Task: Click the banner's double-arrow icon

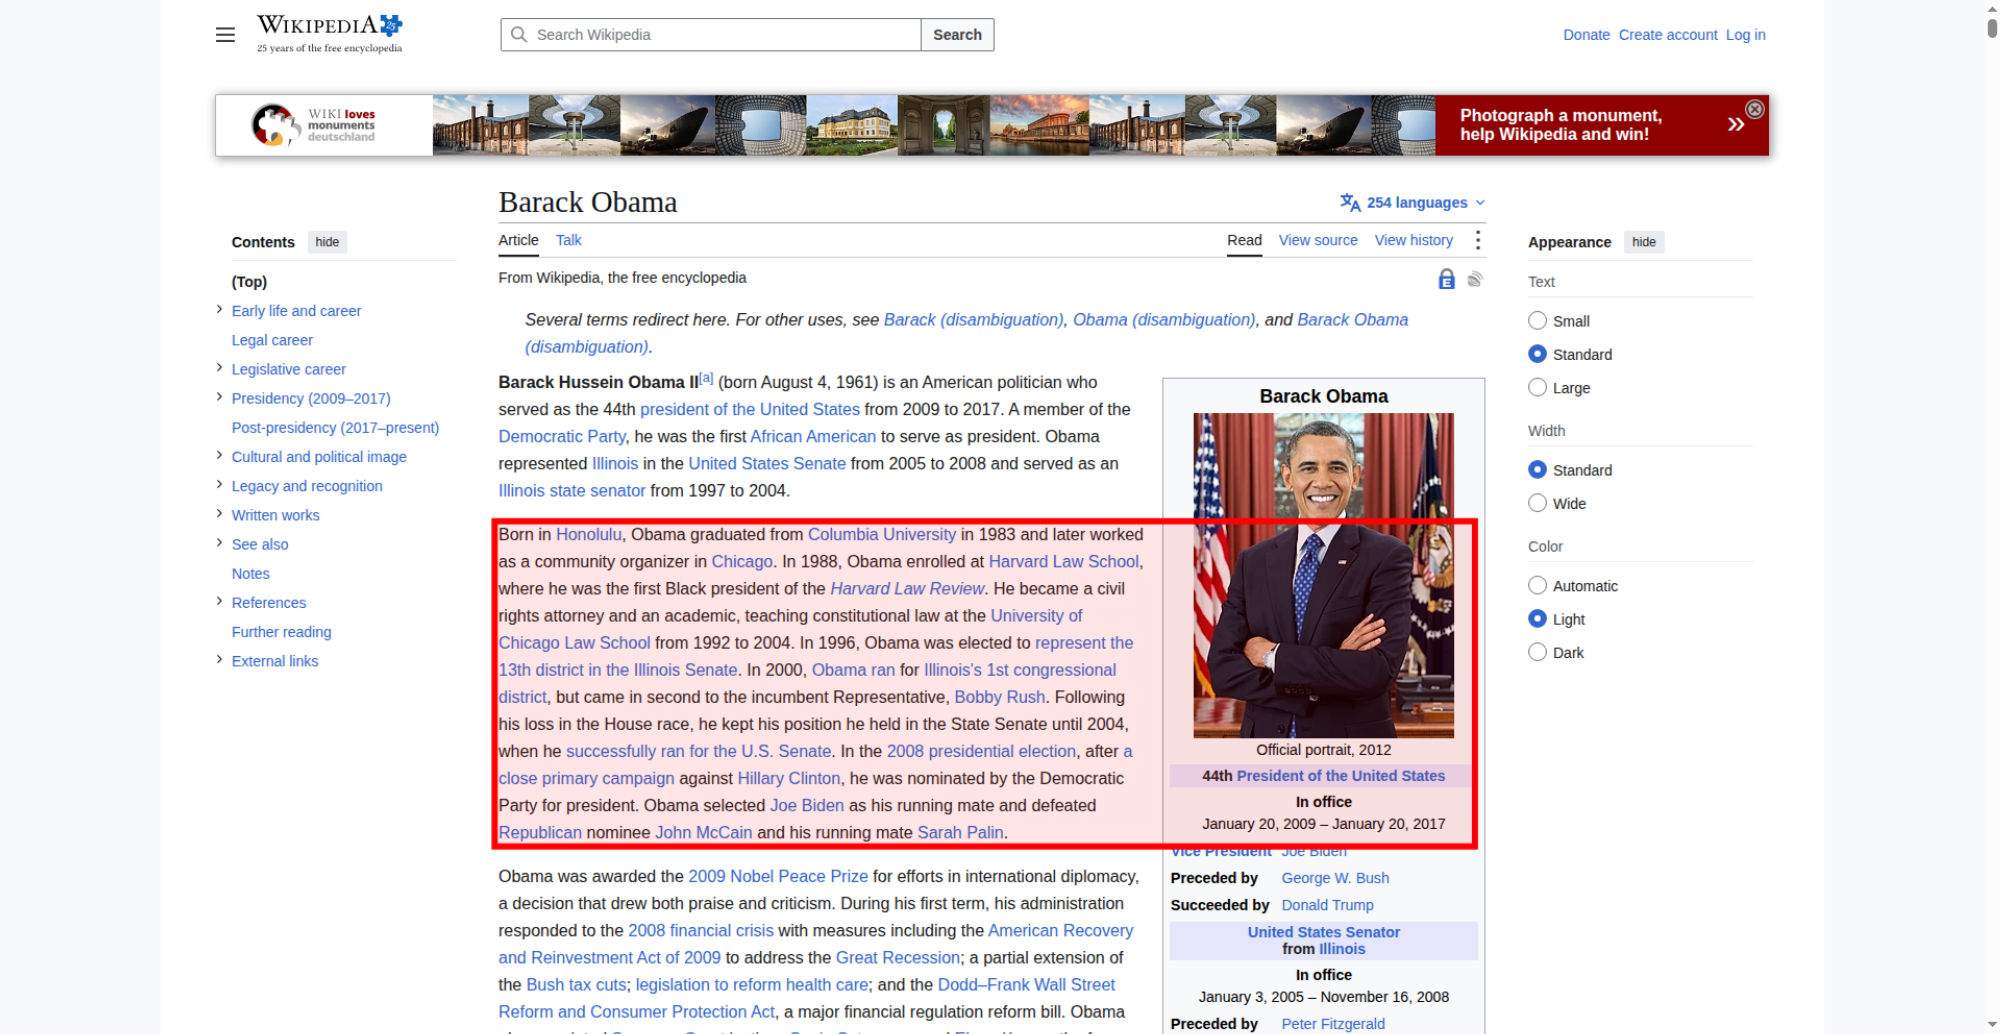Action: click(1735, 124)
